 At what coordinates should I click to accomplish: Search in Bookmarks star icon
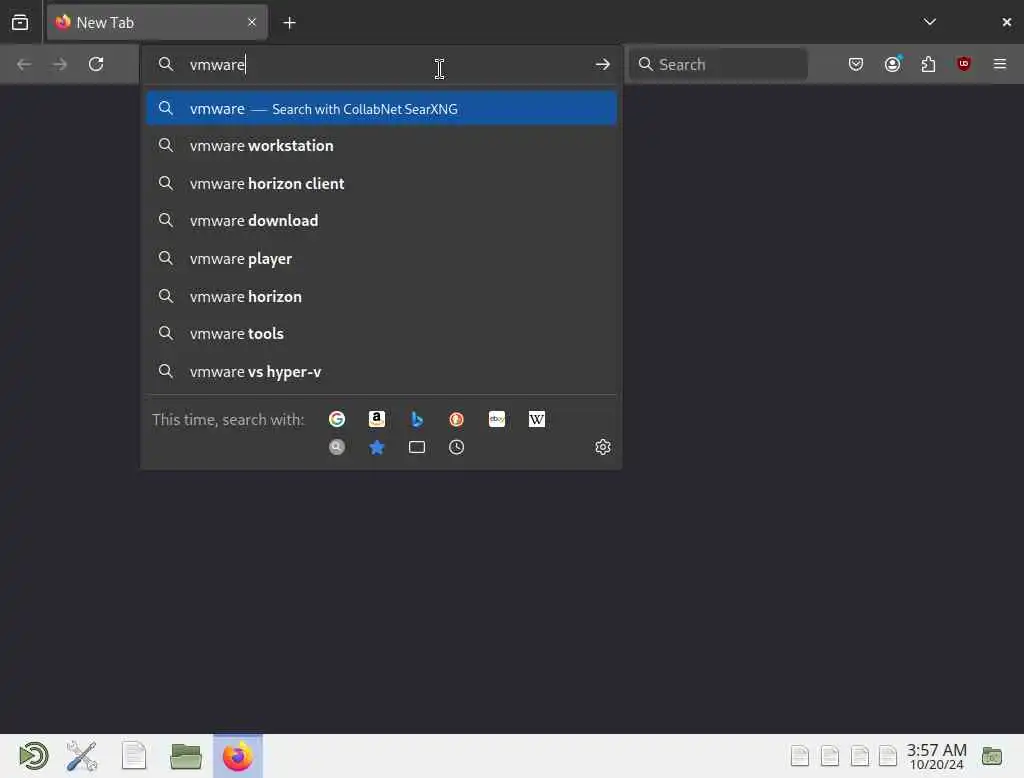pos(377,447)
